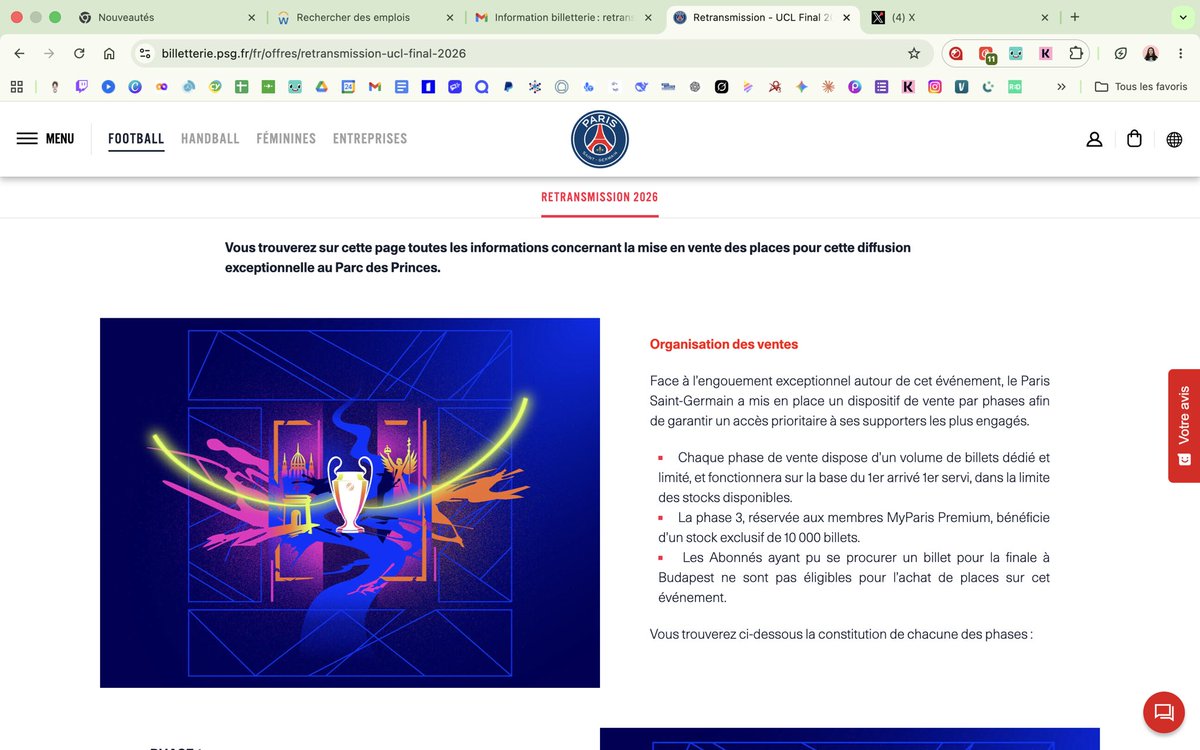Open extension with 11 badge
The width and height of the screenshot is (1200, 750).
point(987,54)
